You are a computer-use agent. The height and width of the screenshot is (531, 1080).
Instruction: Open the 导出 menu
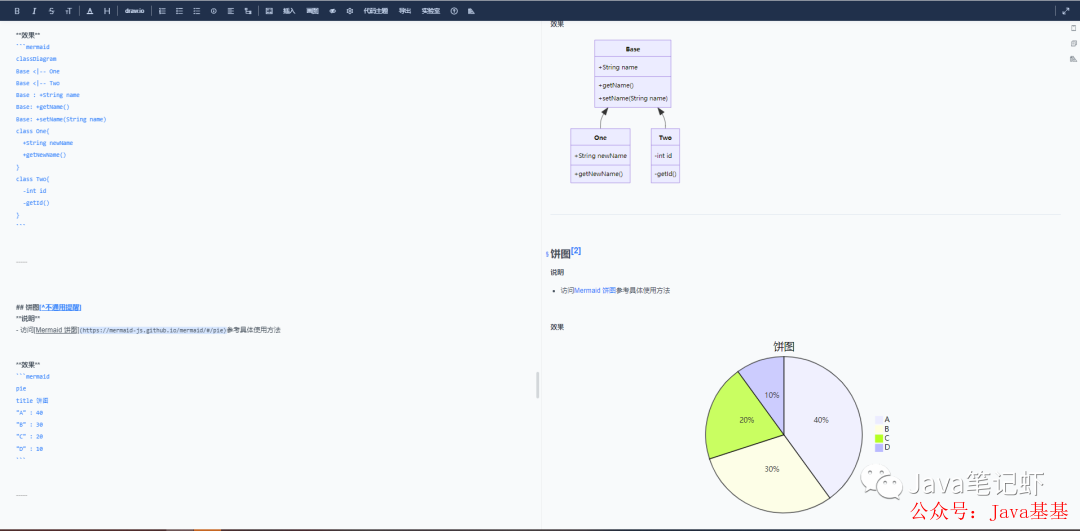click(x=405, y=11)
